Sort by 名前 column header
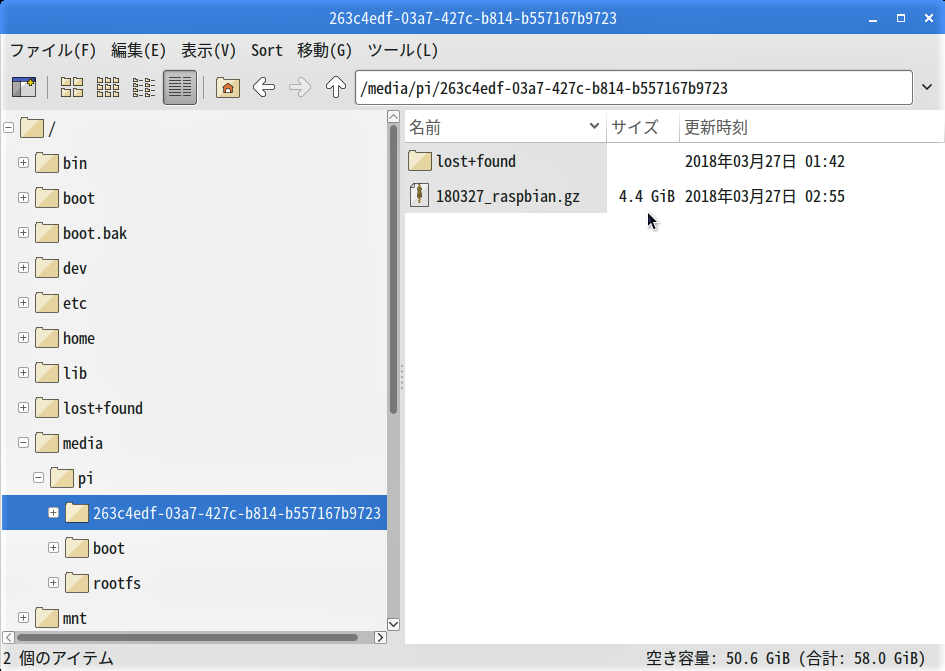The image size is (945, 671). [505, 127]
